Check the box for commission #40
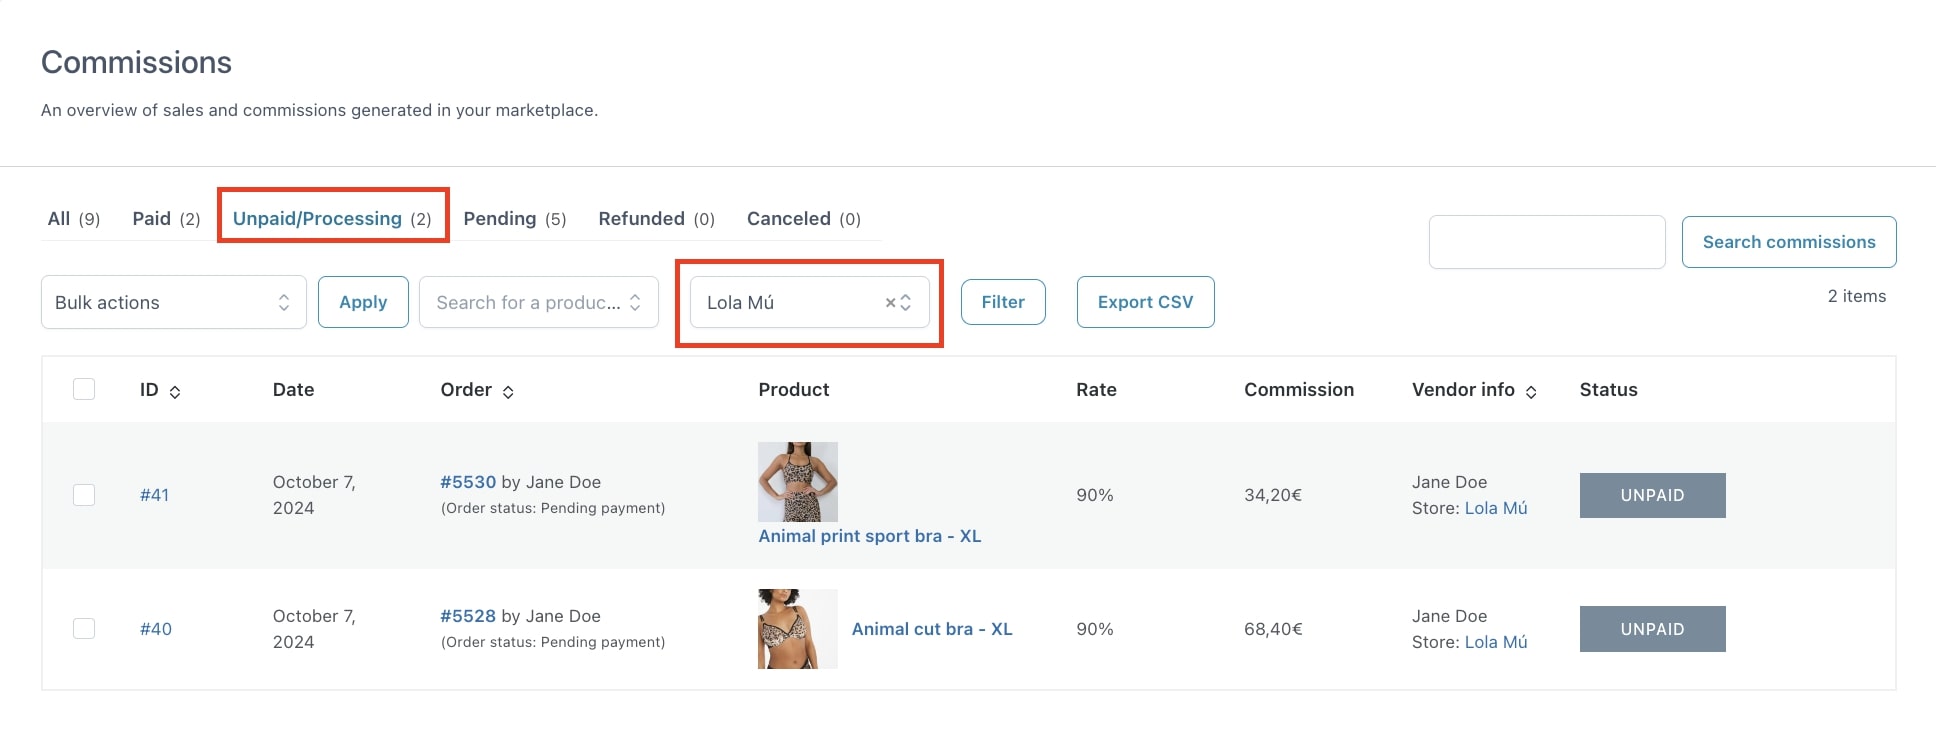 pos(84,628)
